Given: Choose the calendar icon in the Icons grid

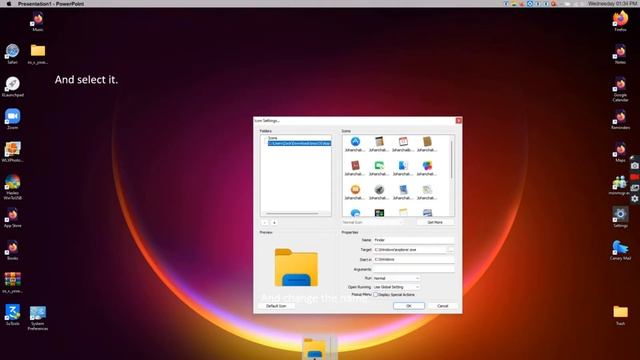Looking at the screenshot, I should pyautogui.click(x=403, y=142).
